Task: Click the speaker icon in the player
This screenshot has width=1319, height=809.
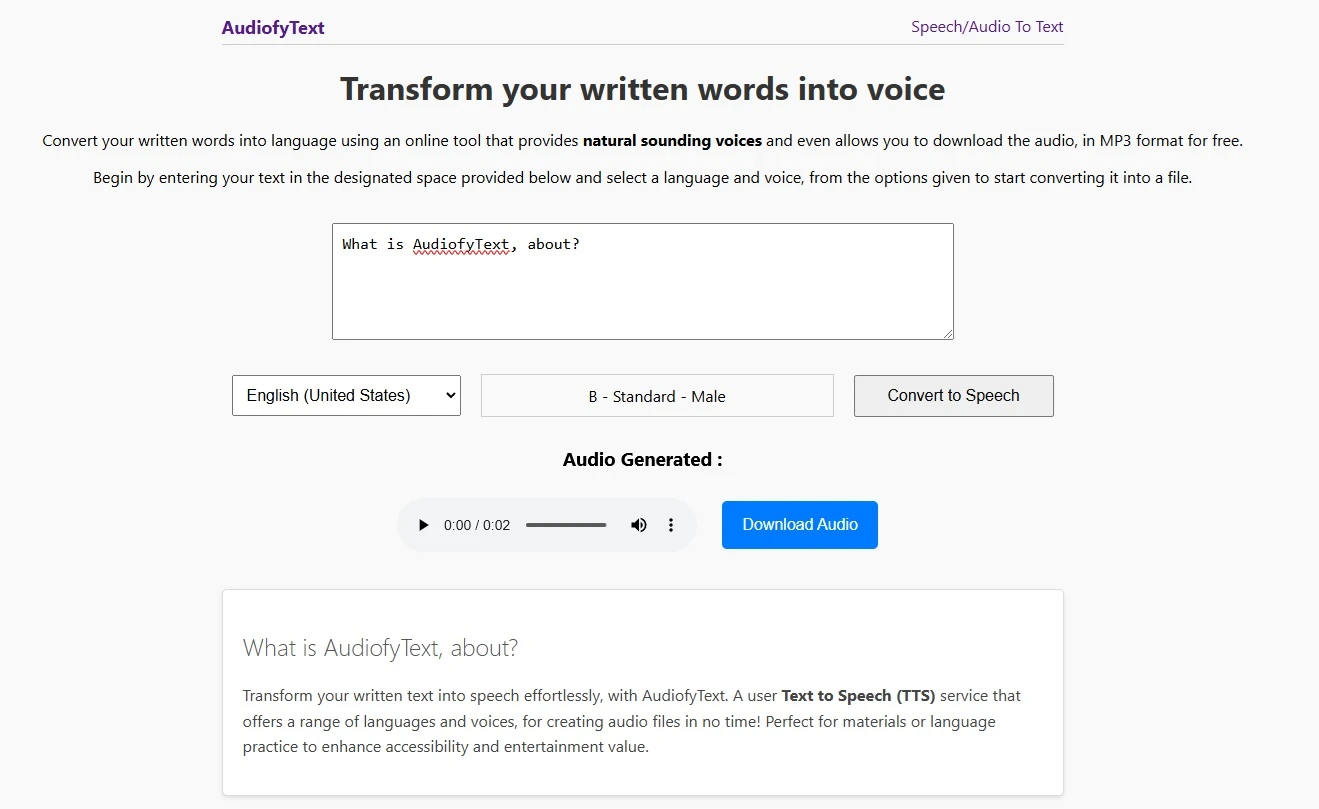Action: 639,524
